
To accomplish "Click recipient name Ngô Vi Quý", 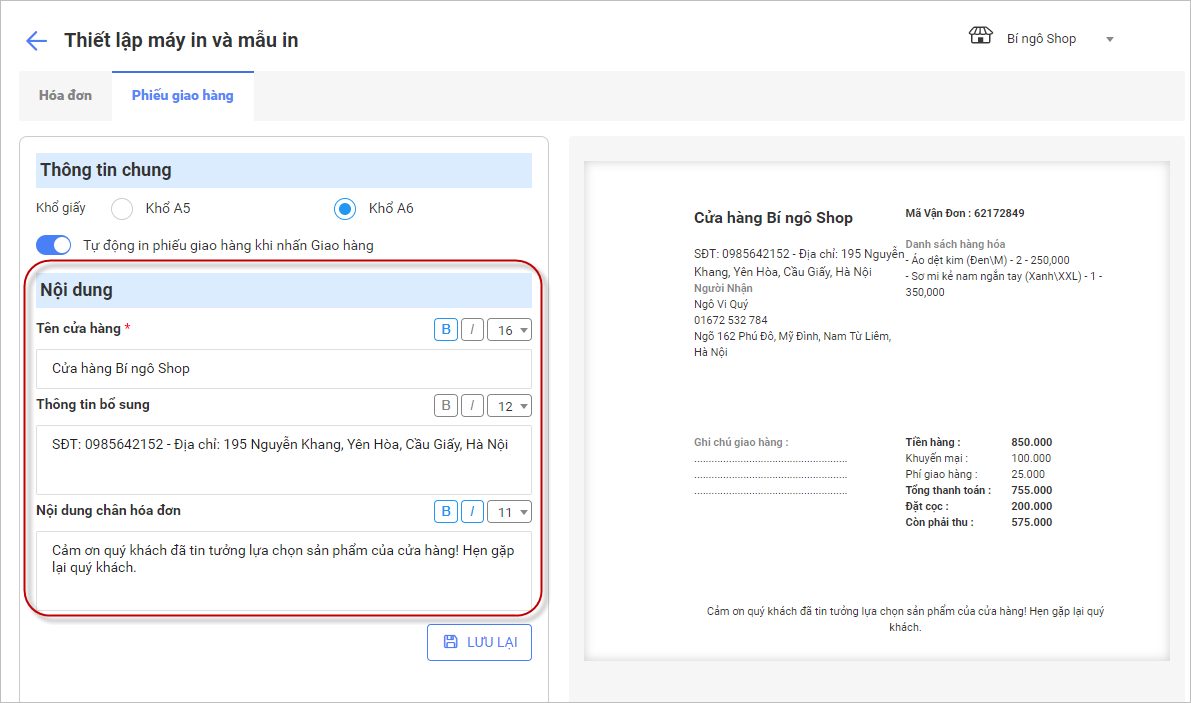I will pos(721,304).
